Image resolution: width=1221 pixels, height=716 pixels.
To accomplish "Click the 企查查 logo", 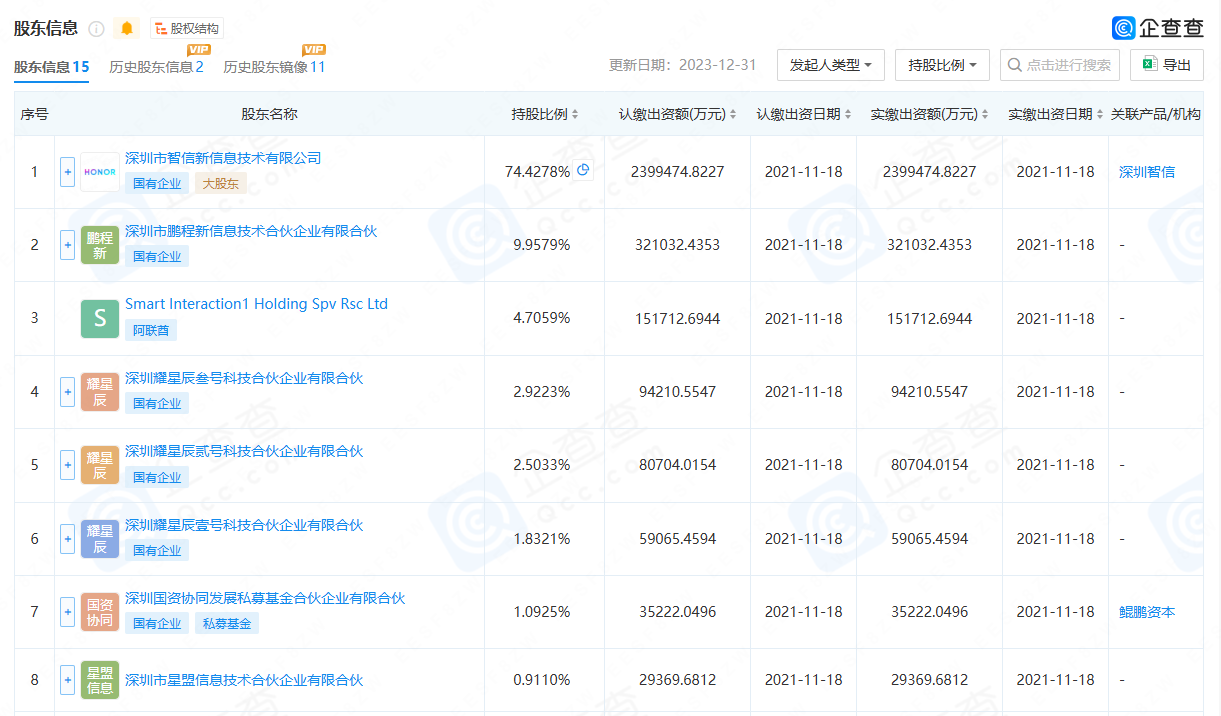I will click(1157, 28).
